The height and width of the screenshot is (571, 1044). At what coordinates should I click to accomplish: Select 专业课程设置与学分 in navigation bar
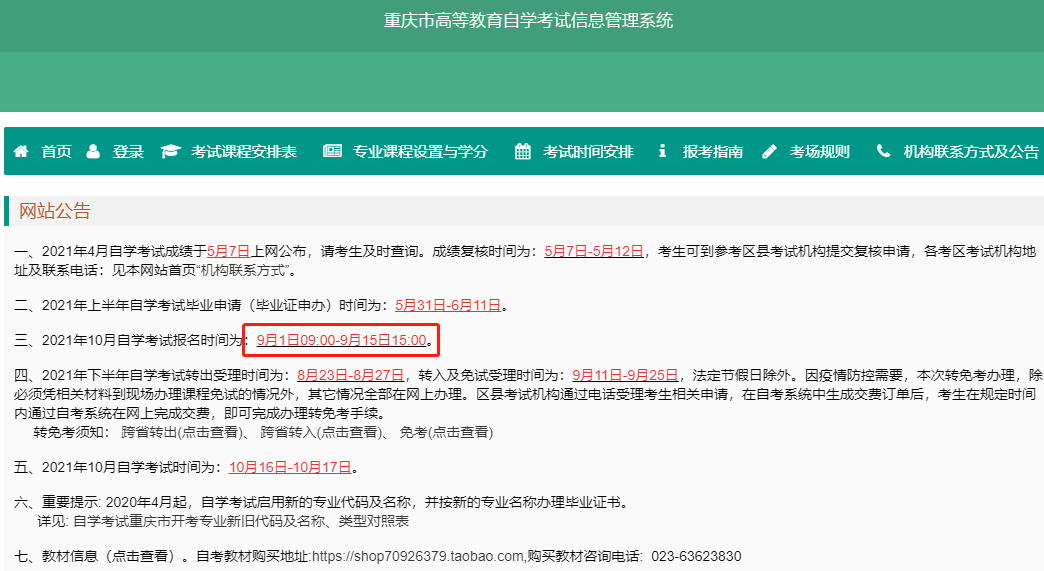click(x=420, y=152)
